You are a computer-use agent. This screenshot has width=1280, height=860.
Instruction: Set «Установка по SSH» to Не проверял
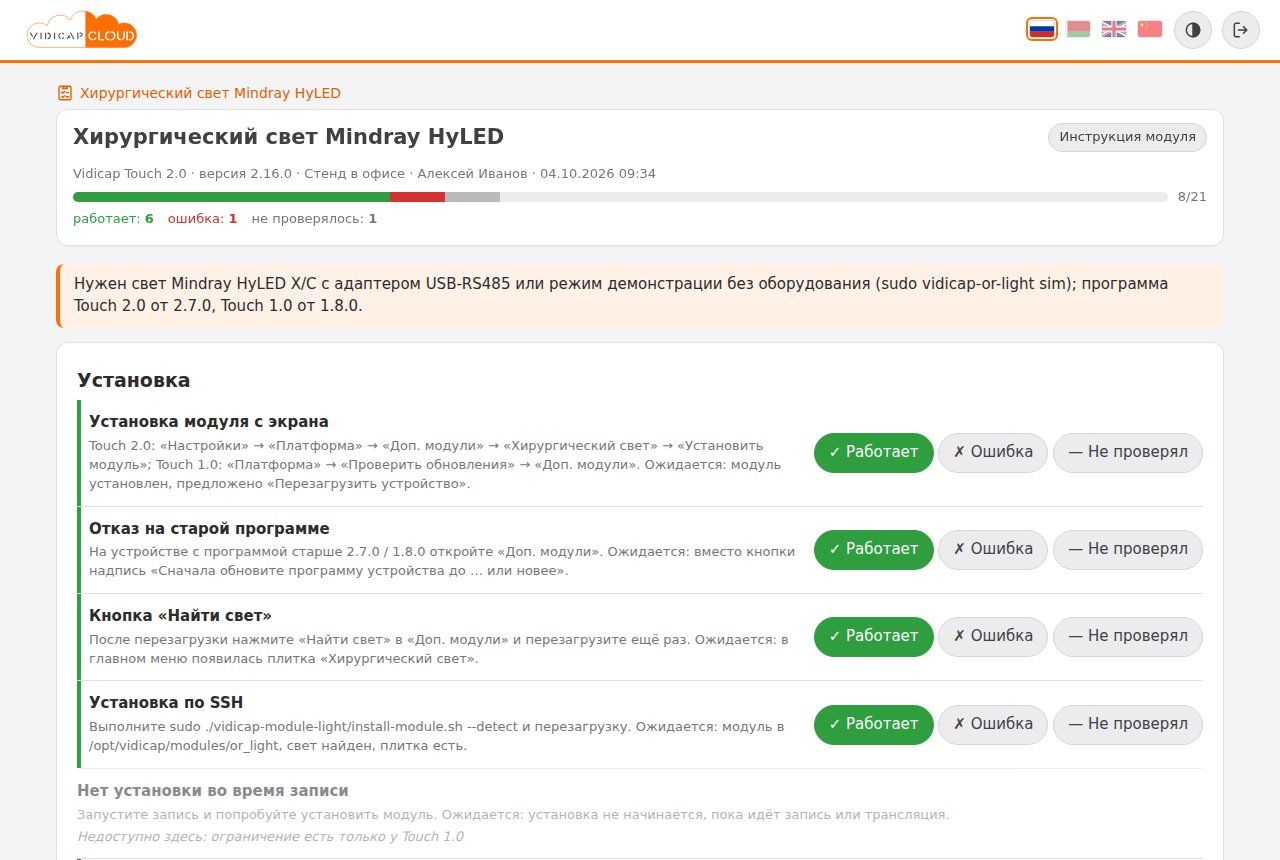[x=1128, y=724]
